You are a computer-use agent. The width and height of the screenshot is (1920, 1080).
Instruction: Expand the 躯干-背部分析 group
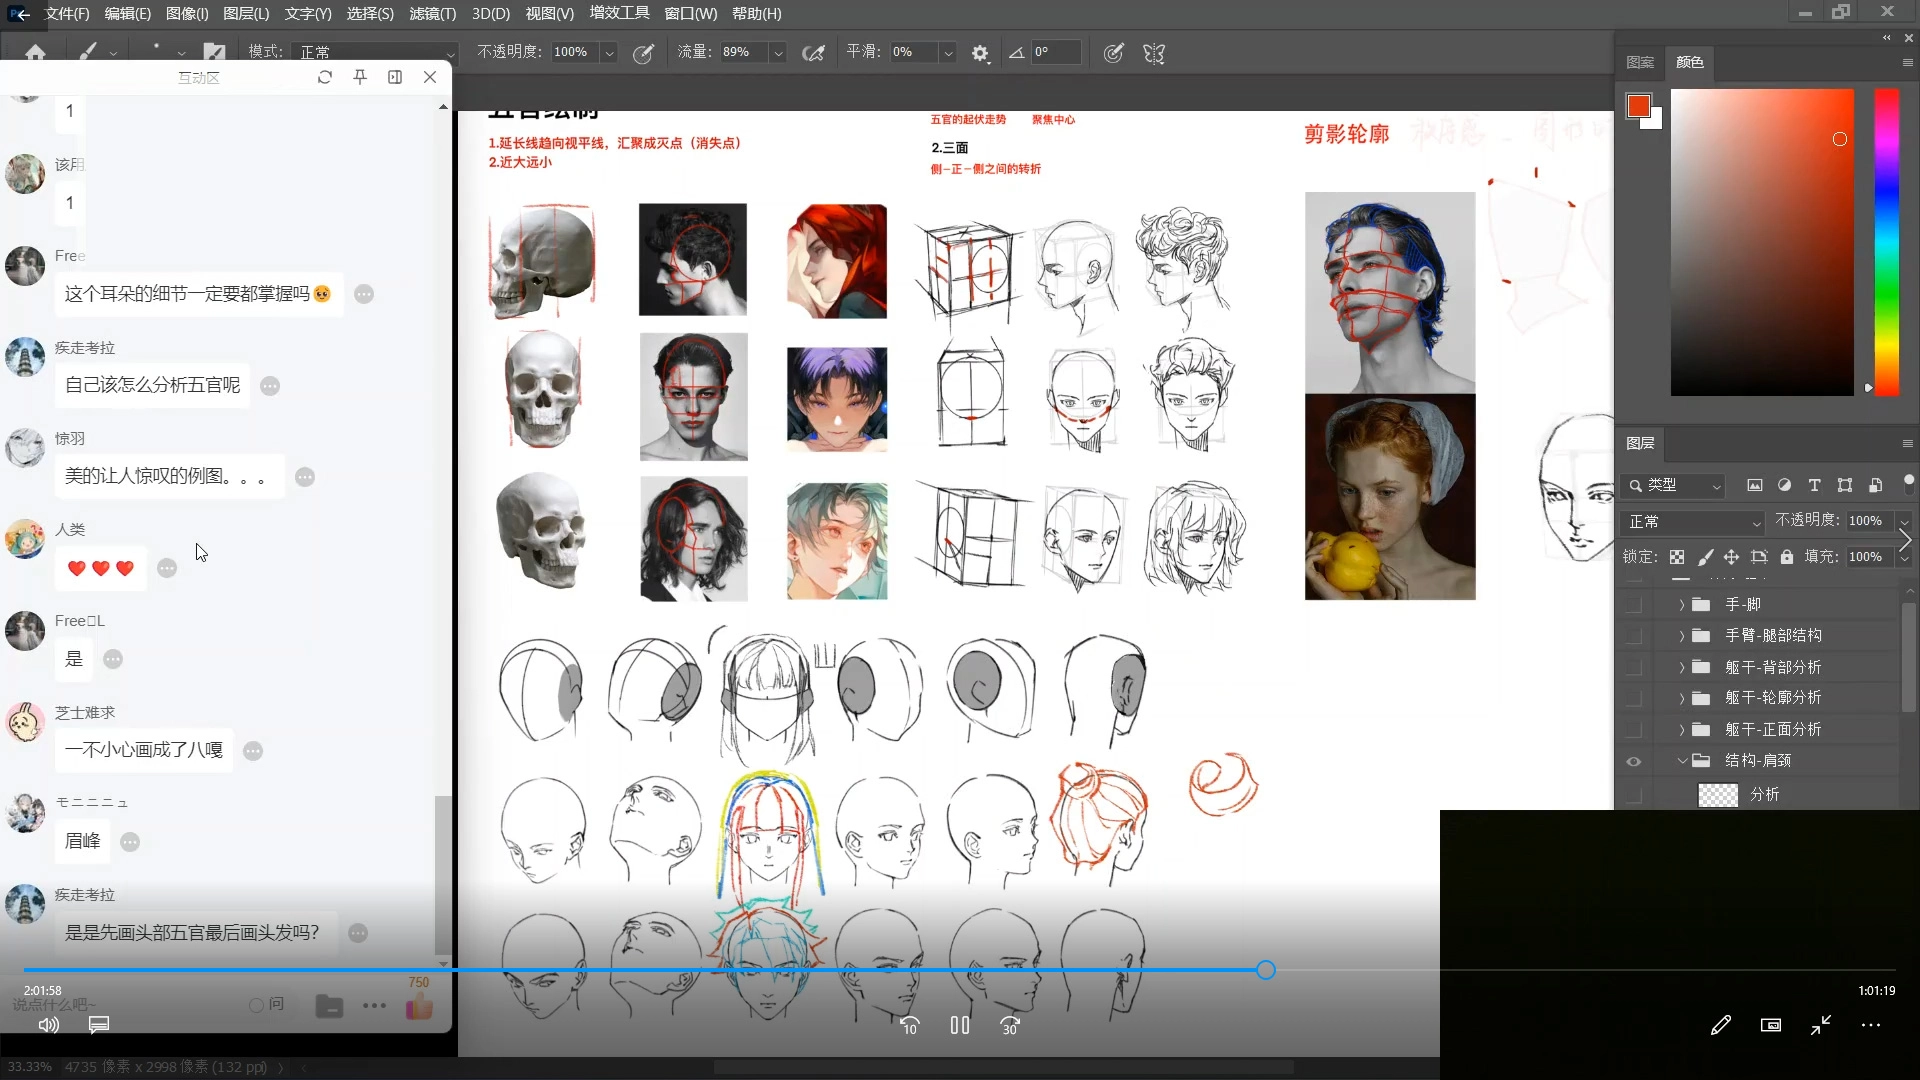click(x=1681, y=667)
